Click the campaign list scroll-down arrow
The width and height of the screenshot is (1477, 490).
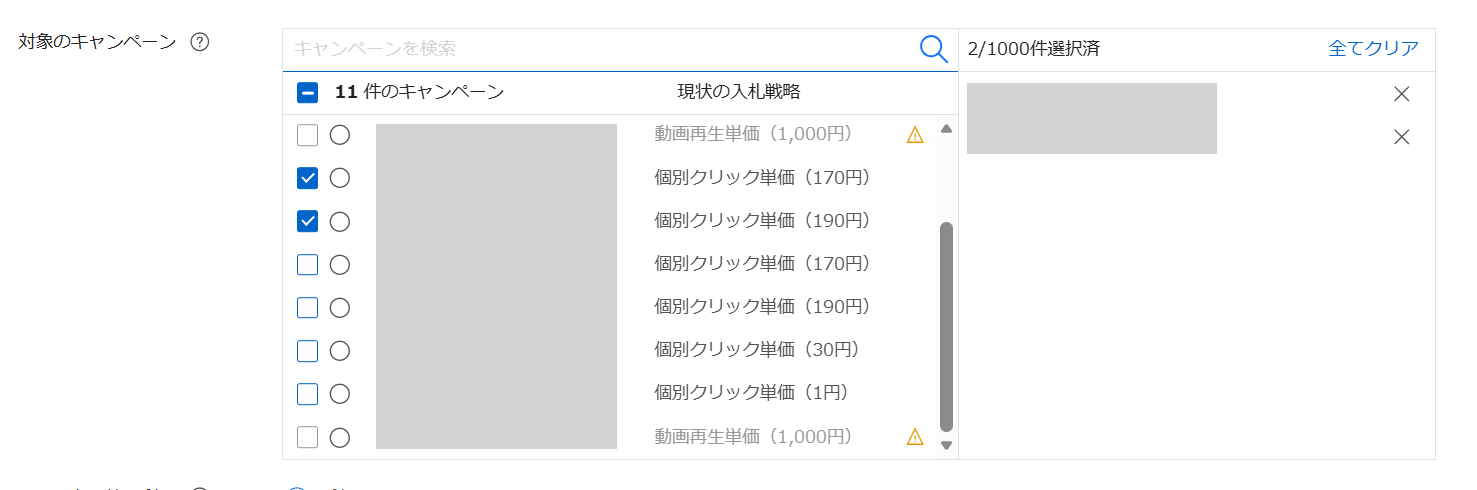click(946, 445)
